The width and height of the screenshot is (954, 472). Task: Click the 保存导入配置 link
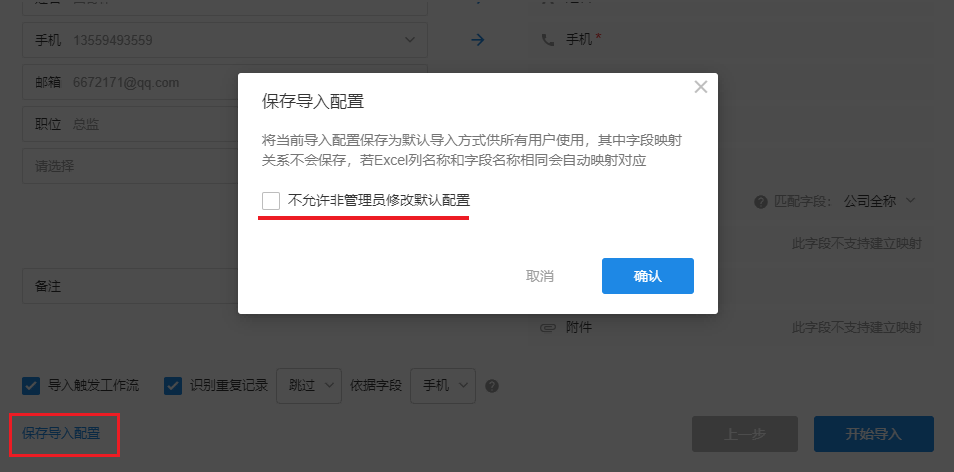(x=61, y=434)
